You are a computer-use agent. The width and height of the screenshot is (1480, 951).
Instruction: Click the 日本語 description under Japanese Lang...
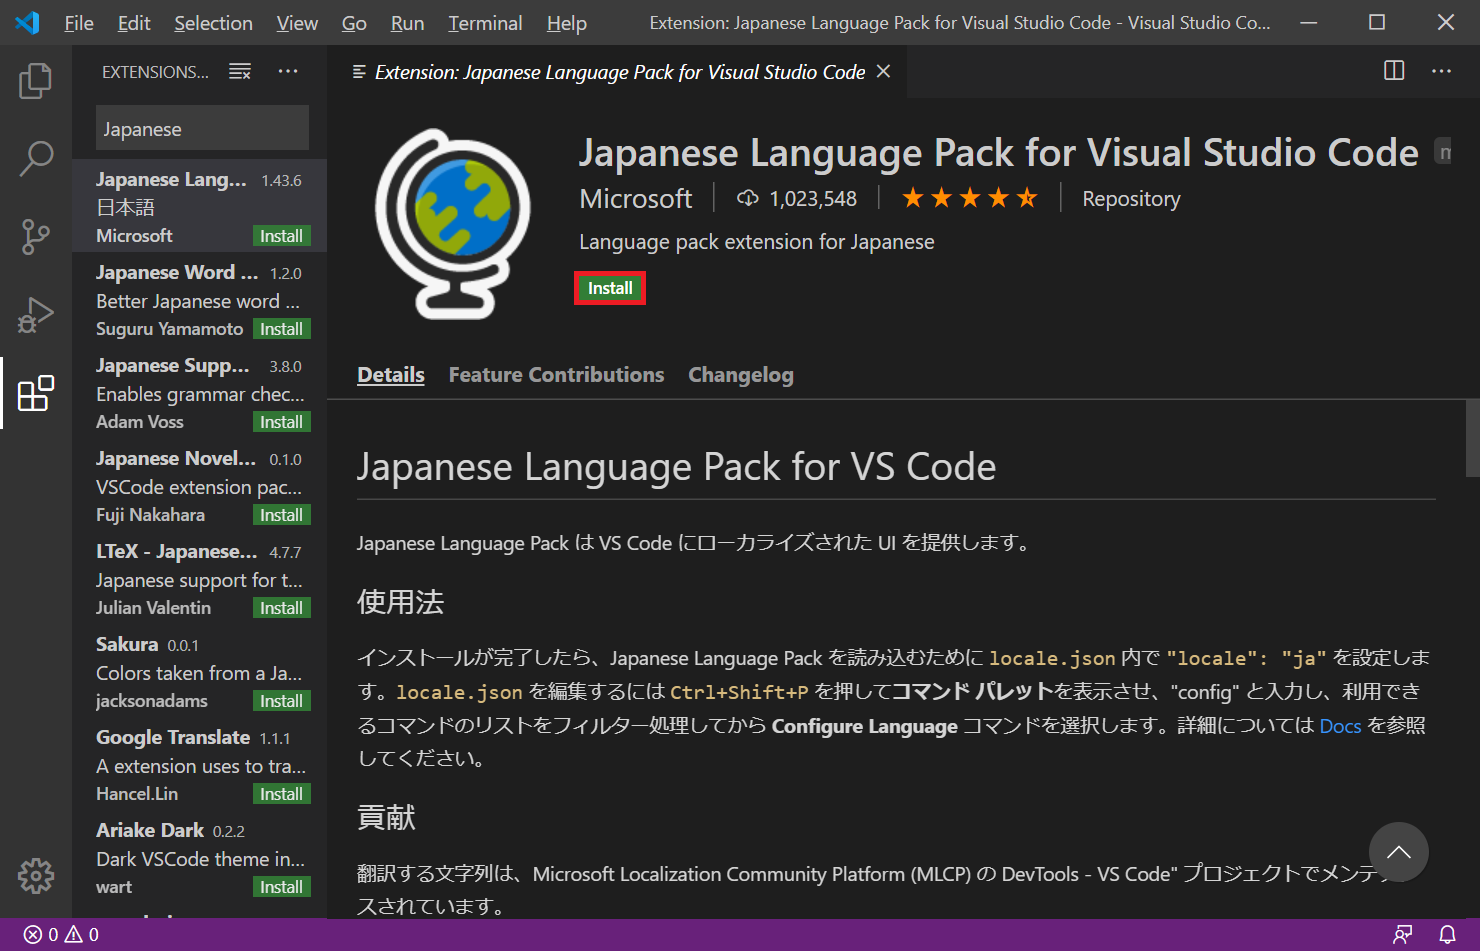click(x=125, y=207)
